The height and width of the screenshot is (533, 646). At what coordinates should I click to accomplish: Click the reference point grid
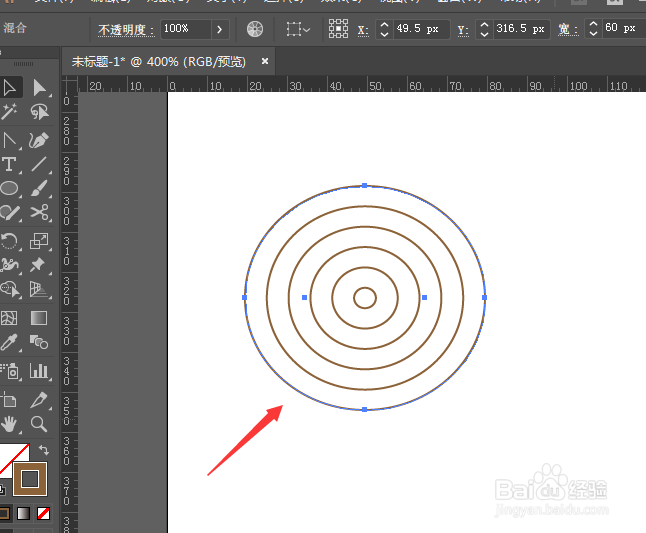coord(338,29)
